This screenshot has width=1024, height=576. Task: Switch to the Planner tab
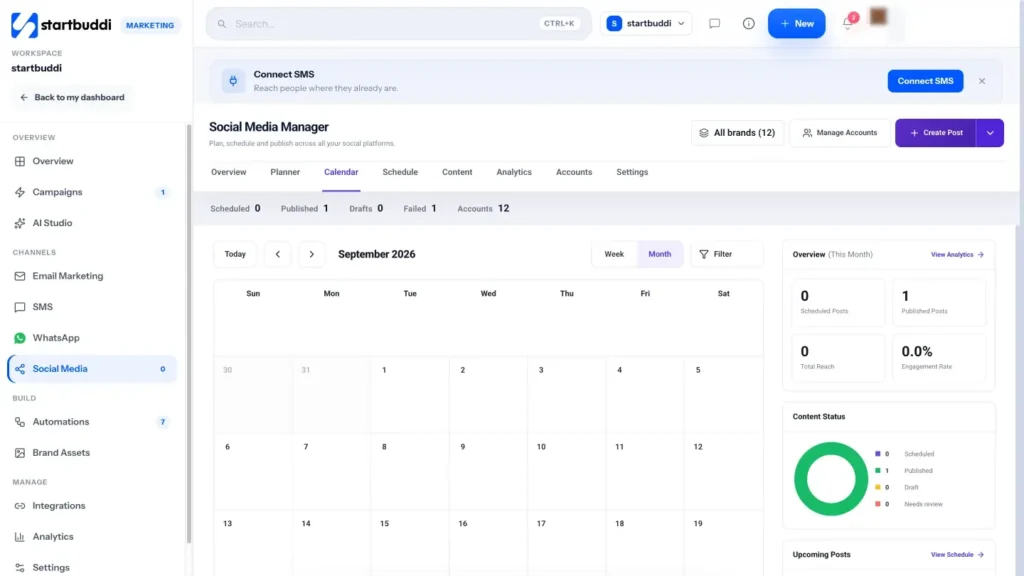coord(285,172)
